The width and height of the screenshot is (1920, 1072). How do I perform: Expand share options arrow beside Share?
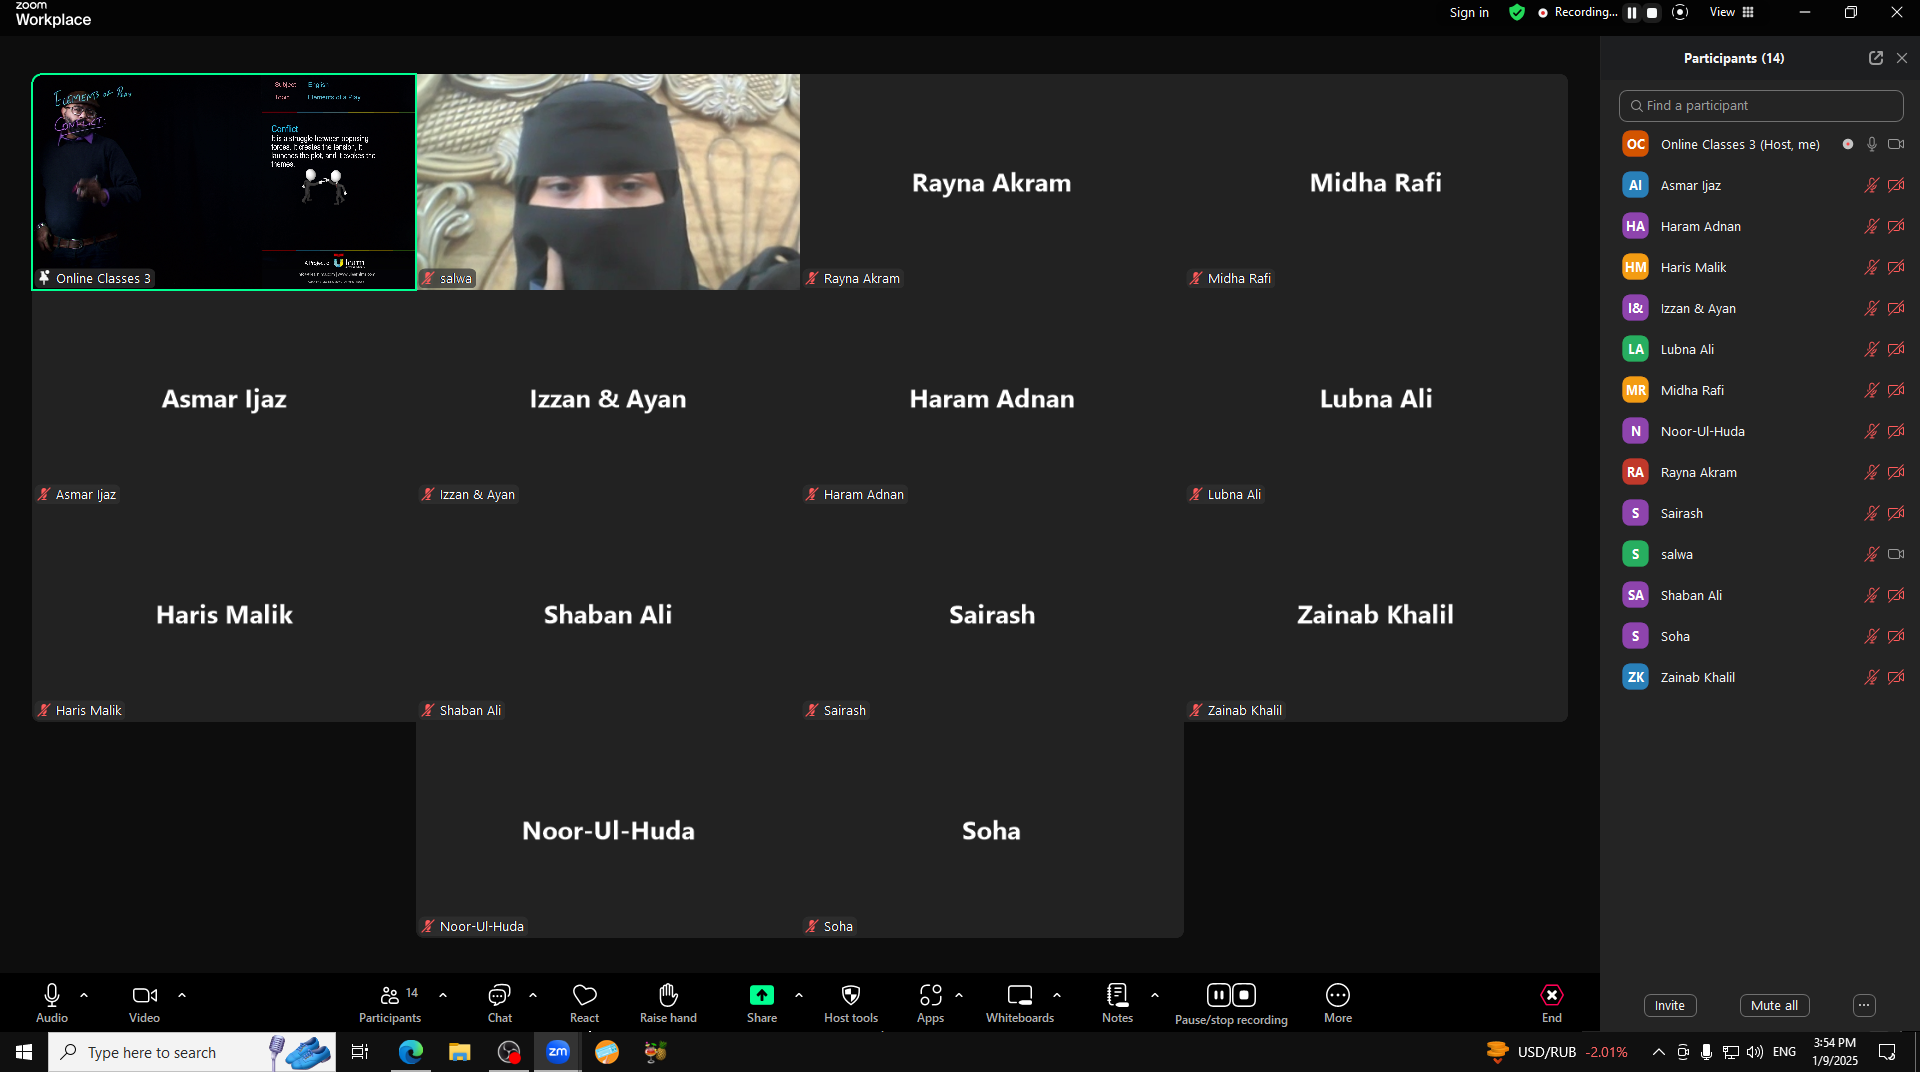799,995
